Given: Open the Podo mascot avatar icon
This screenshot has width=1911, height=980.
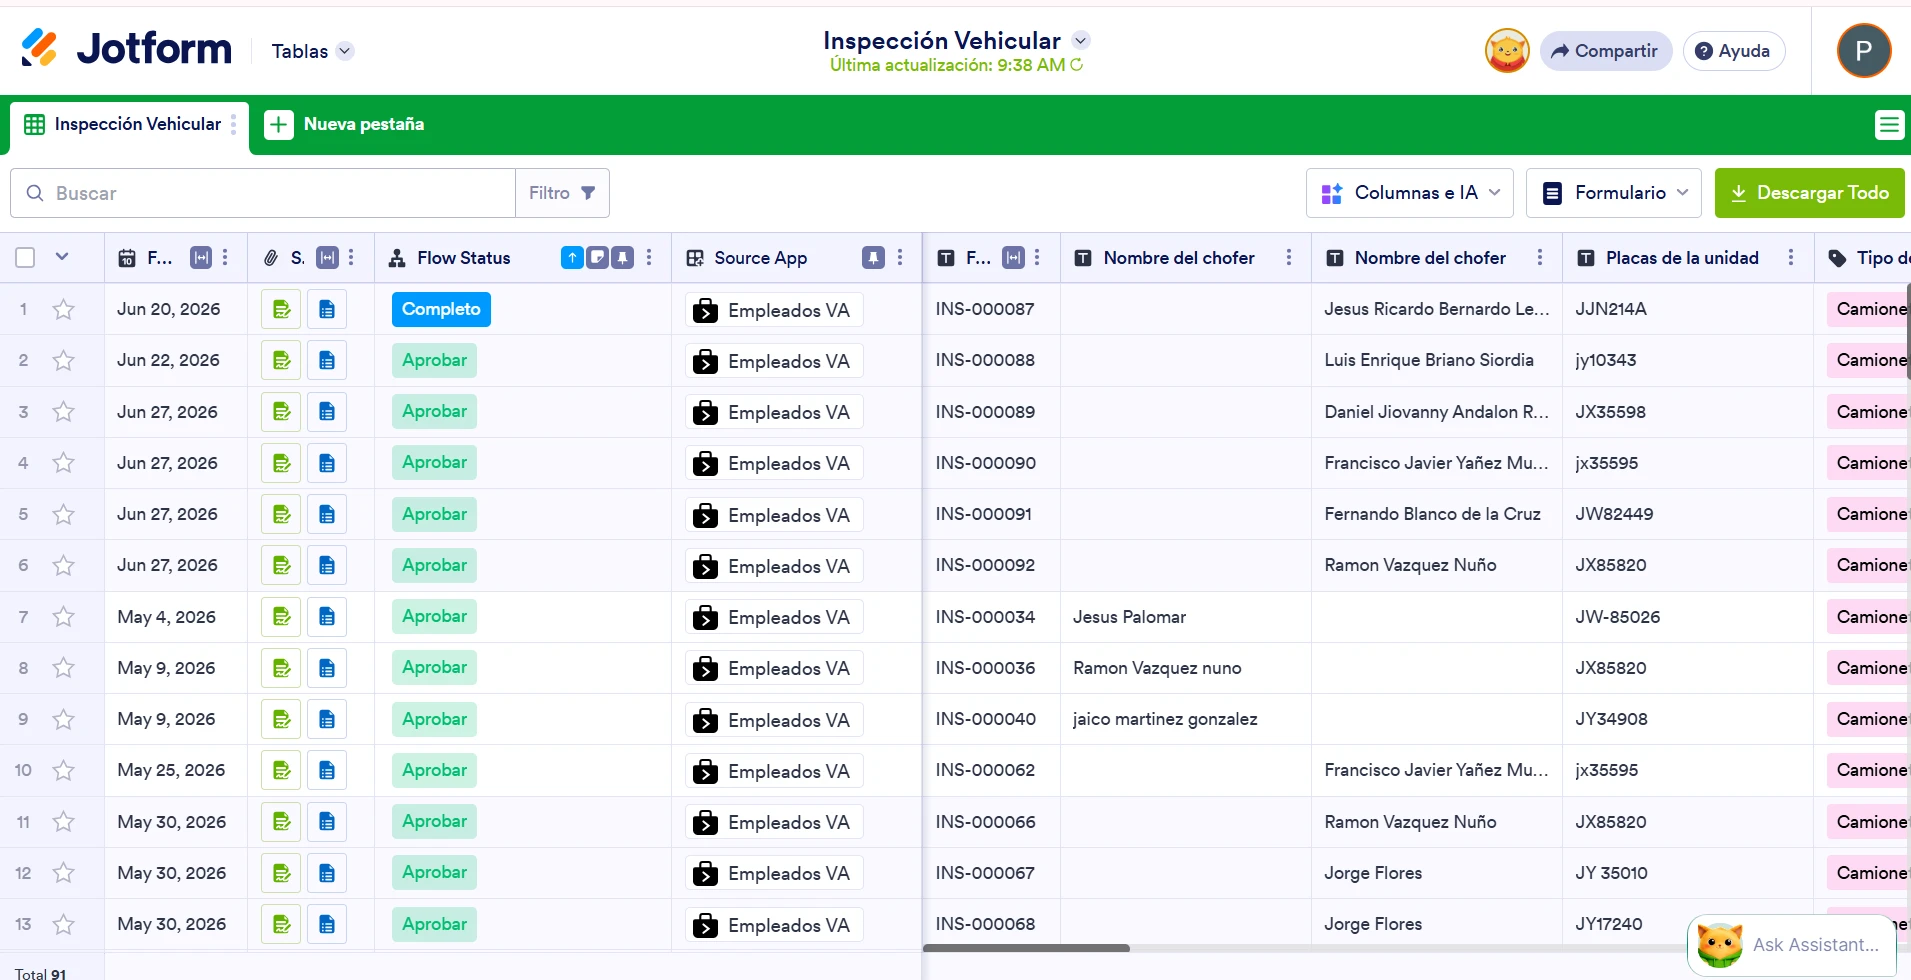Looking at the screenshot, I should click(1507, 51).
